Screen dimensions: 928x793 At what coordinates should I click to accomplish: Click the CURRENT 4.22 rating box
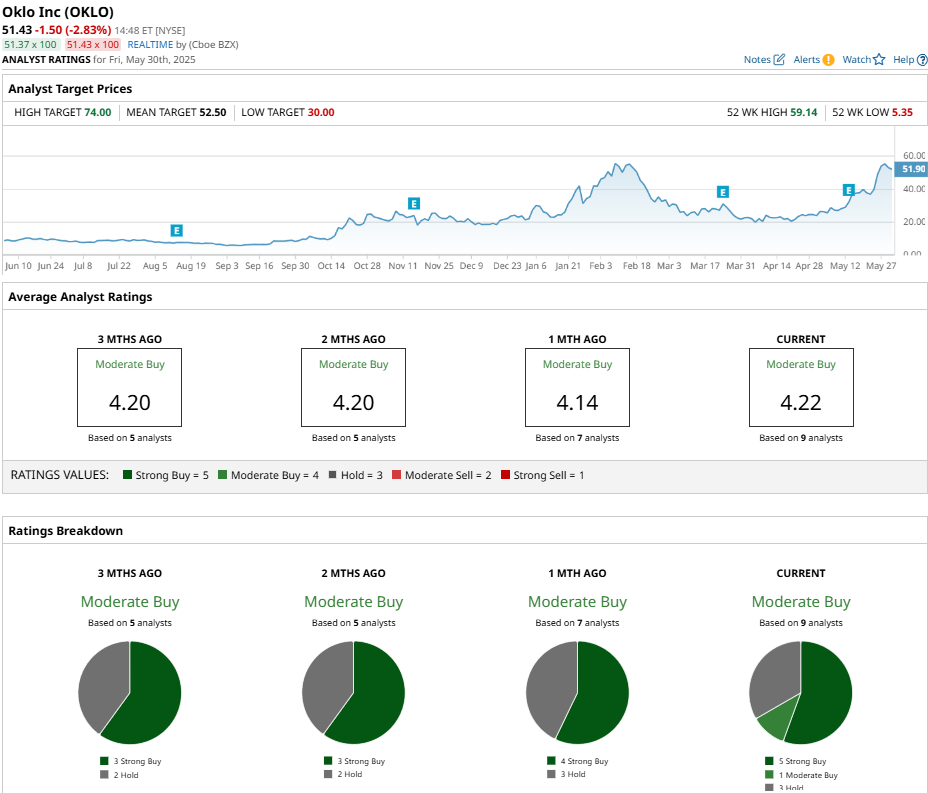(801, 387)
